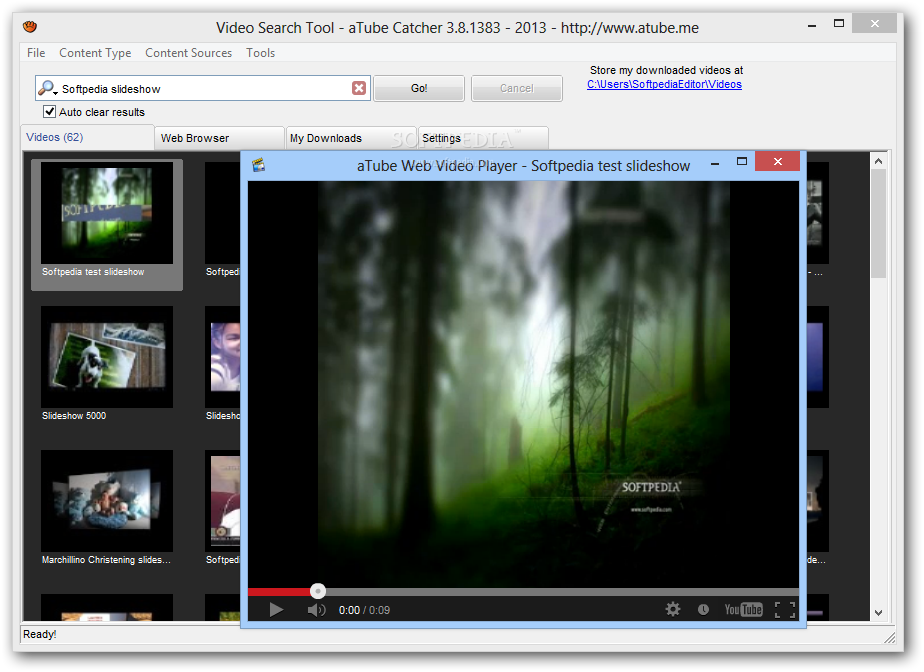Click the Go! button
This screenshot has height=672, width=924.
[419, 88]
